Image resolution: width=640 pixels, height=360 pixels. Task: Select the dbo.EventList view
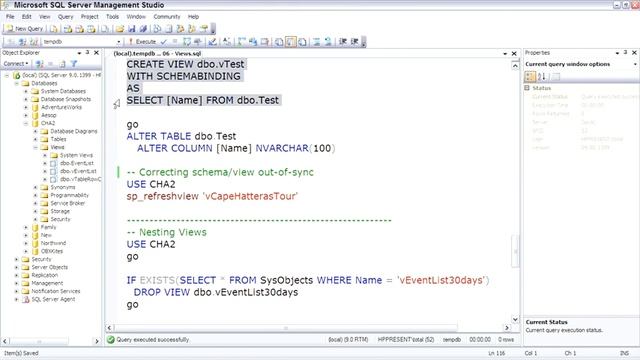[77, 163]
